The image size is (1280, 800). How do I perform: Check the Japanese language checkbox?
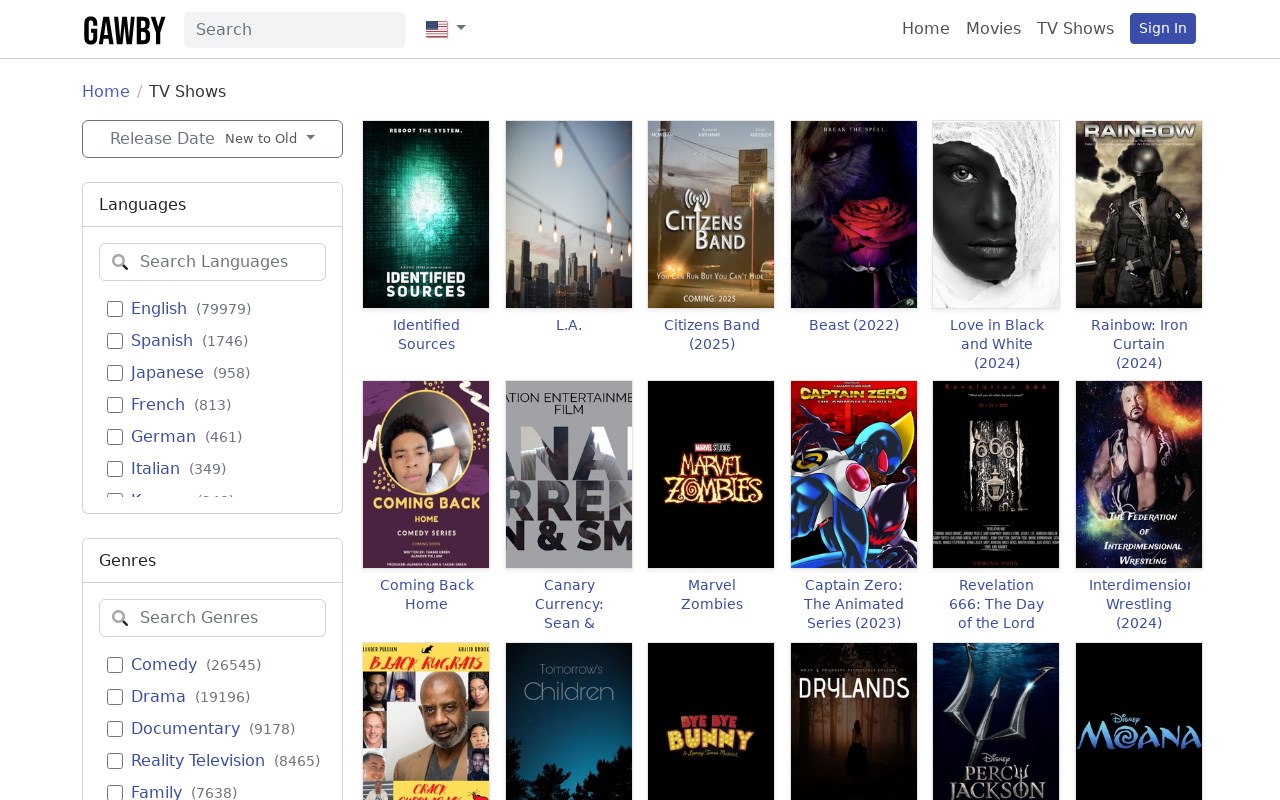[x=115, y=373]
